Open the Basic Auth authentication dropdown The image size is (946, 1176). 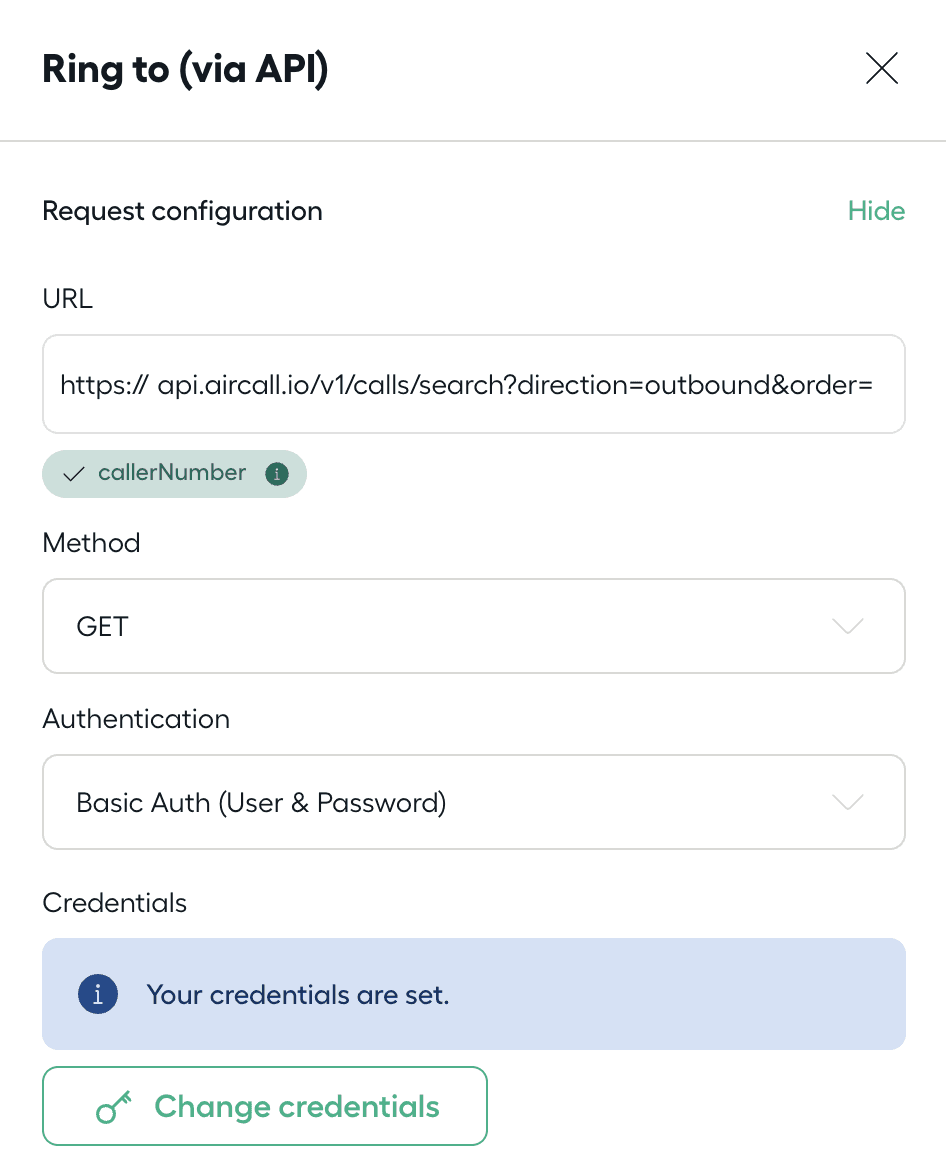point(473,802)
